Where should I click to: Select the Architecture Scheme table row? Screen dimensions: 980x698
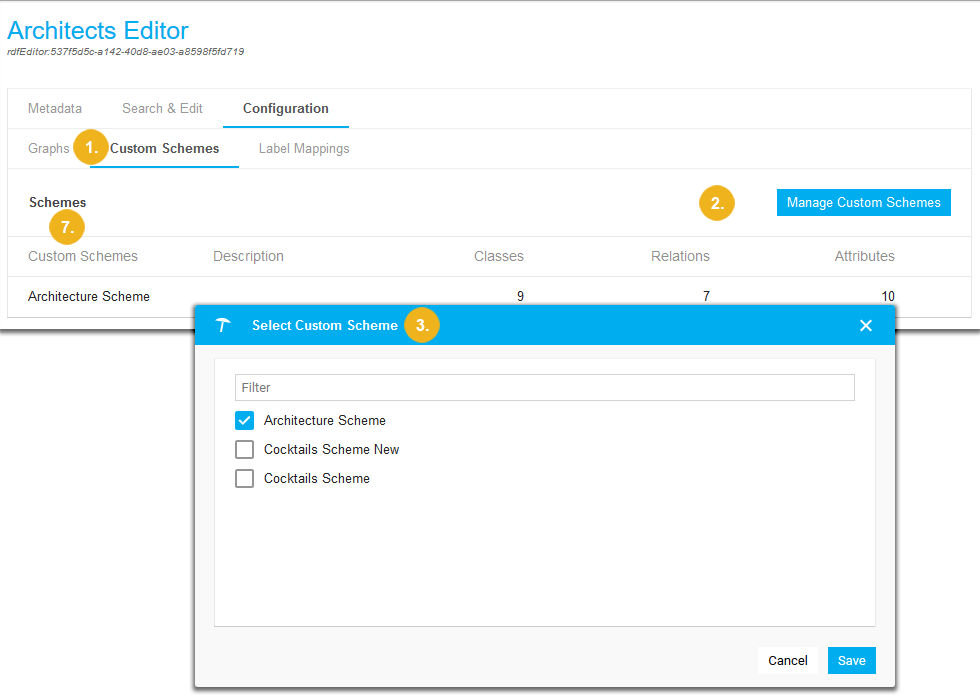pyautogui.click(x=89, y=296)
